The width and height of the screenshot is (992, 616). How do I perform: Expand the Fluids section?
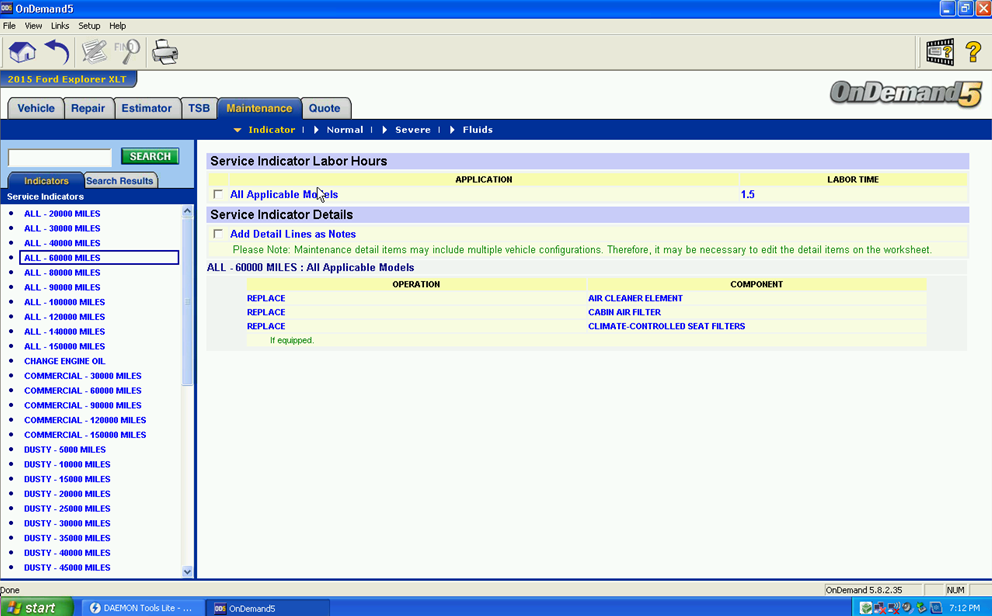[452, 130]
